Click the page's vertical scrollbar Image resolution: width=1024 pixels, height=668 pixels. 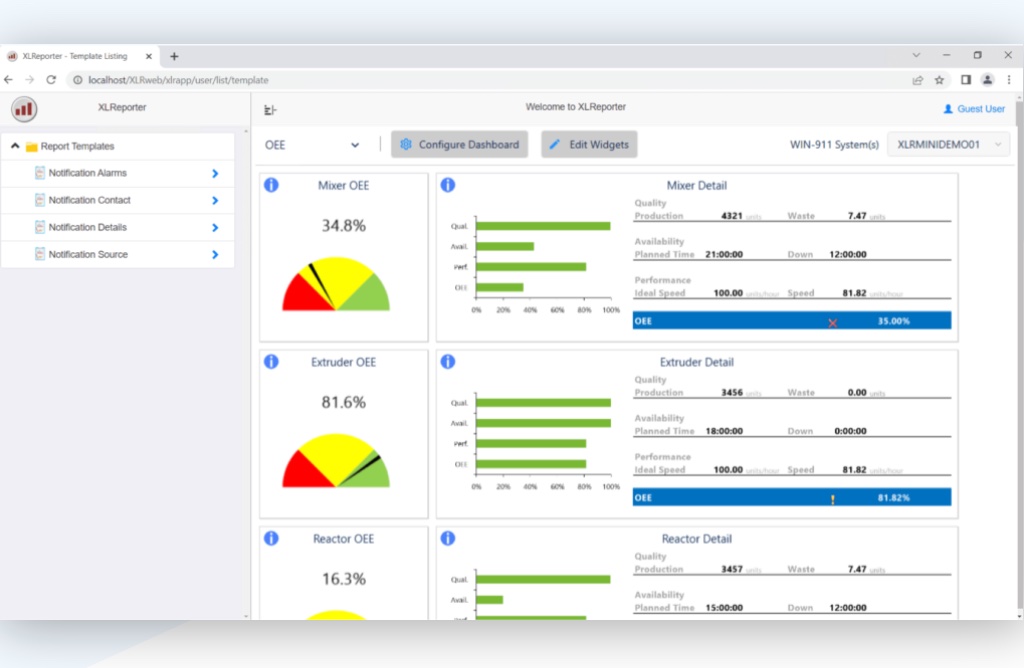pos(1019,356)
